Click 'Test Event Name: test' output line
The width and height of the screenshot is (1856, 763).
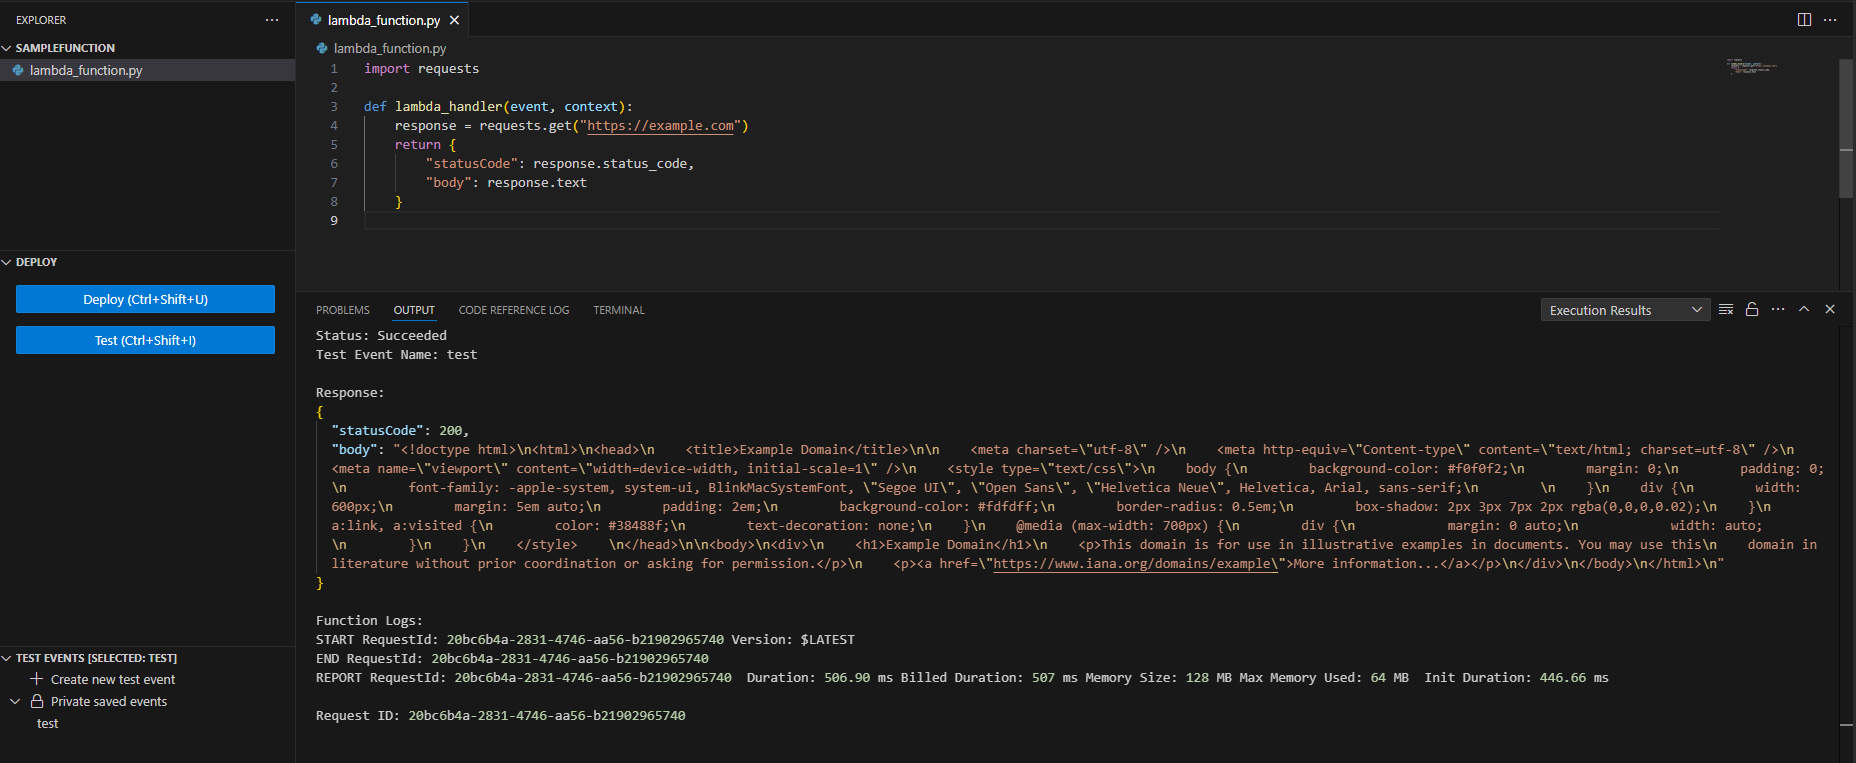click(x=396, y=355)
